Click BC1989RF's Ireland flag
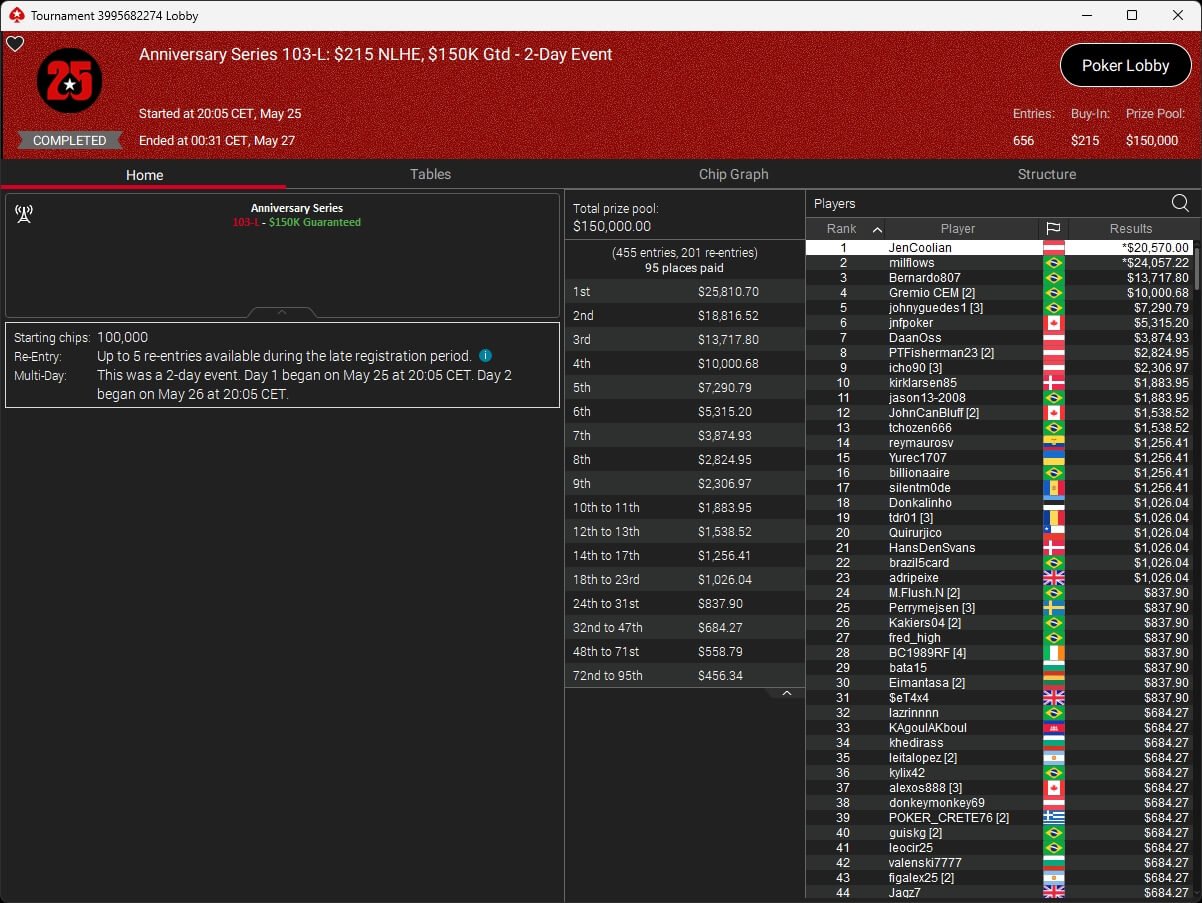The image size is (1202, 903). point(1054,653)
